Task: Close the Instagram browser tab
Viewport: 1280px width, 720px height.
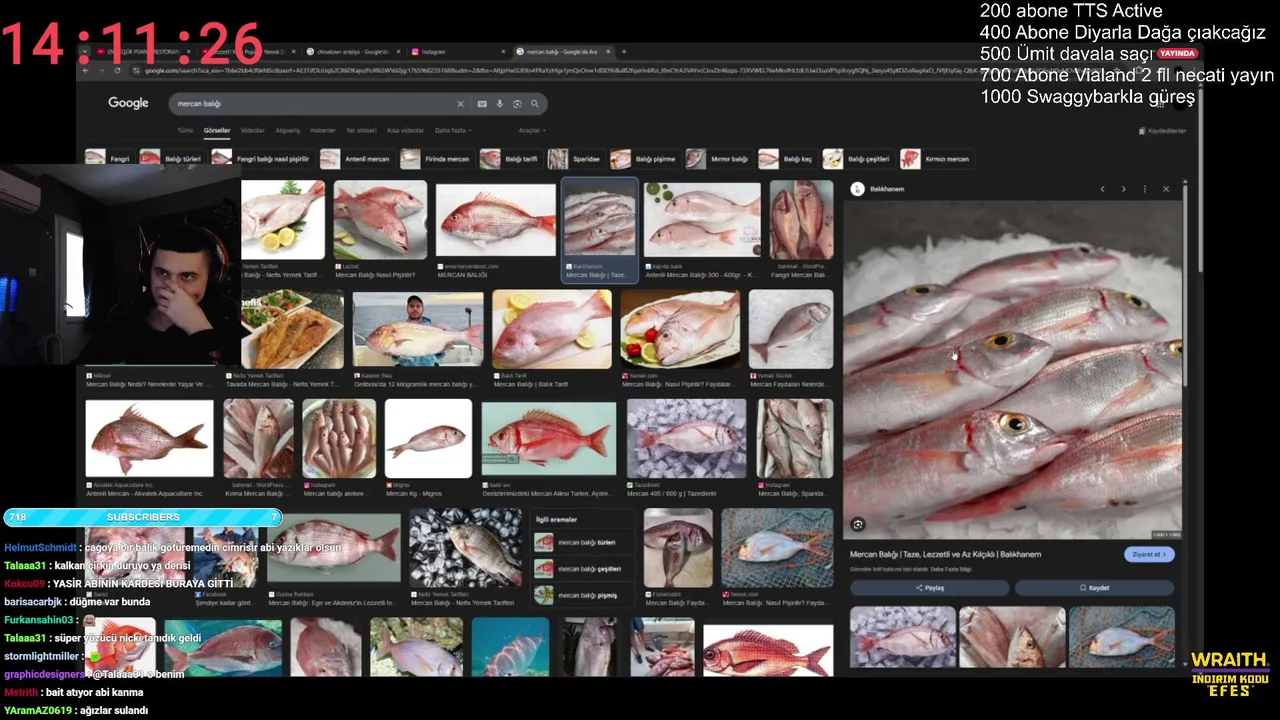Action: (504, 52)
